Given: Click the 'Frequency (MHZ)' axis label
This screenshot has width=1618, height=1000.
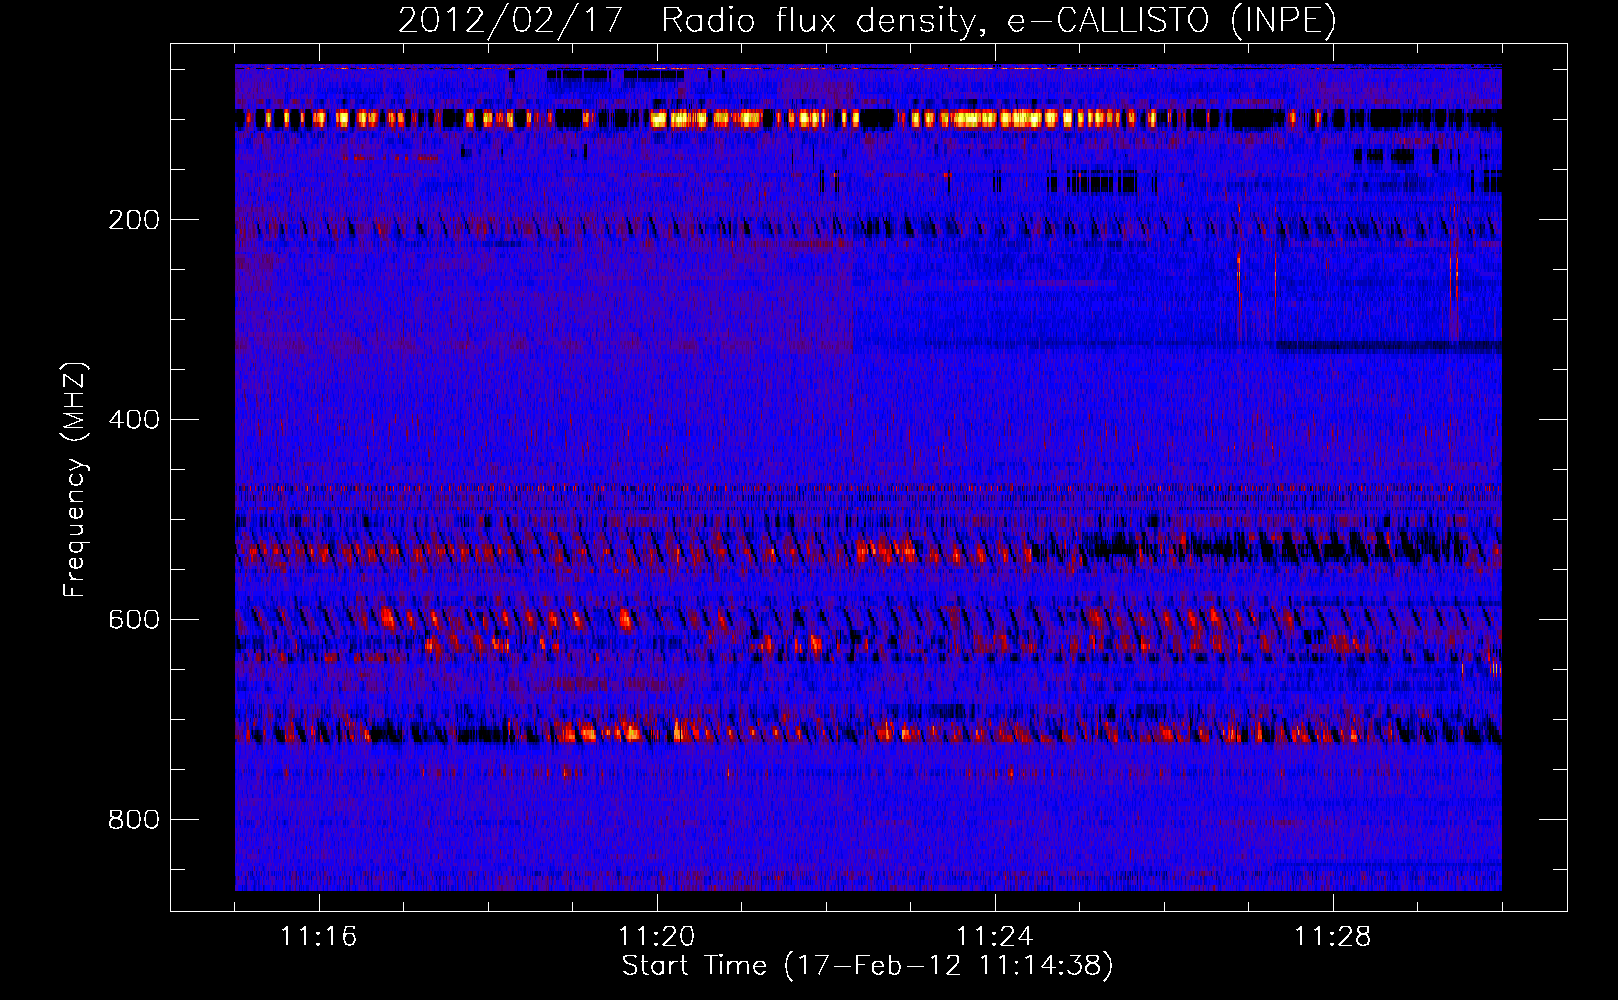Looking at the screenshot, I should (75, 480).
